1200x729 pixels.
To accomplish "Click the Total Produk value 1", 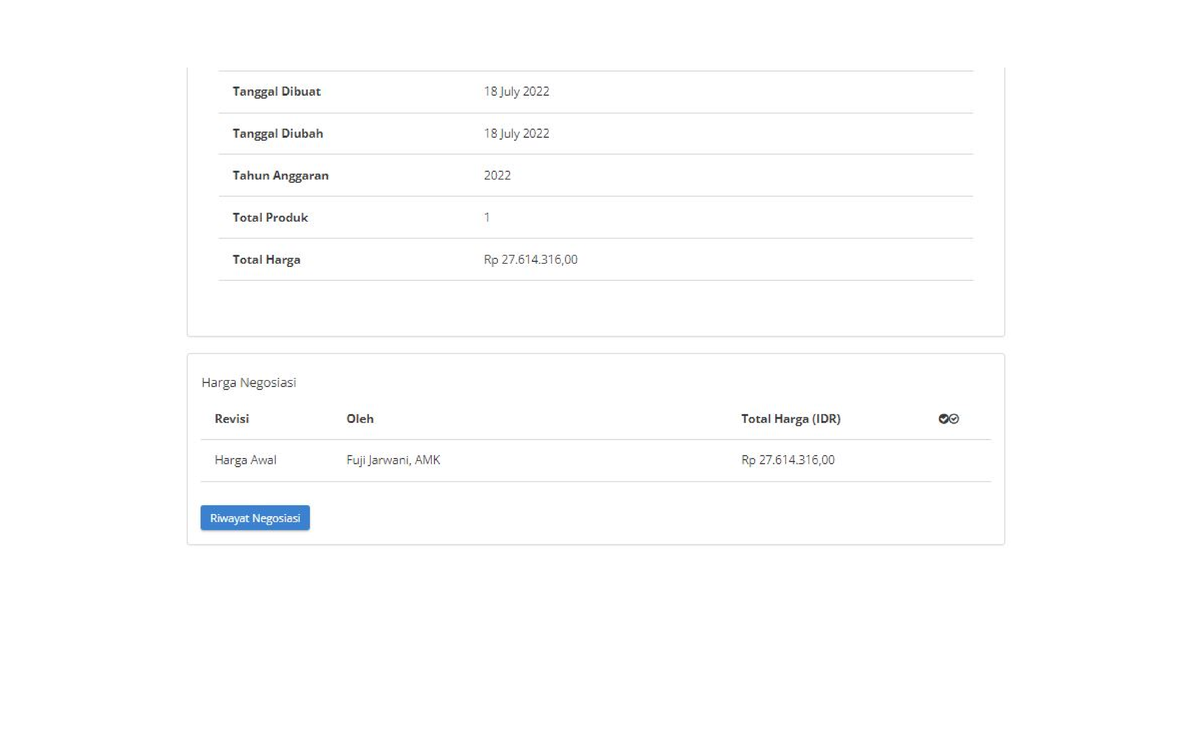I will pyautogui.click(x=487, y=217).
